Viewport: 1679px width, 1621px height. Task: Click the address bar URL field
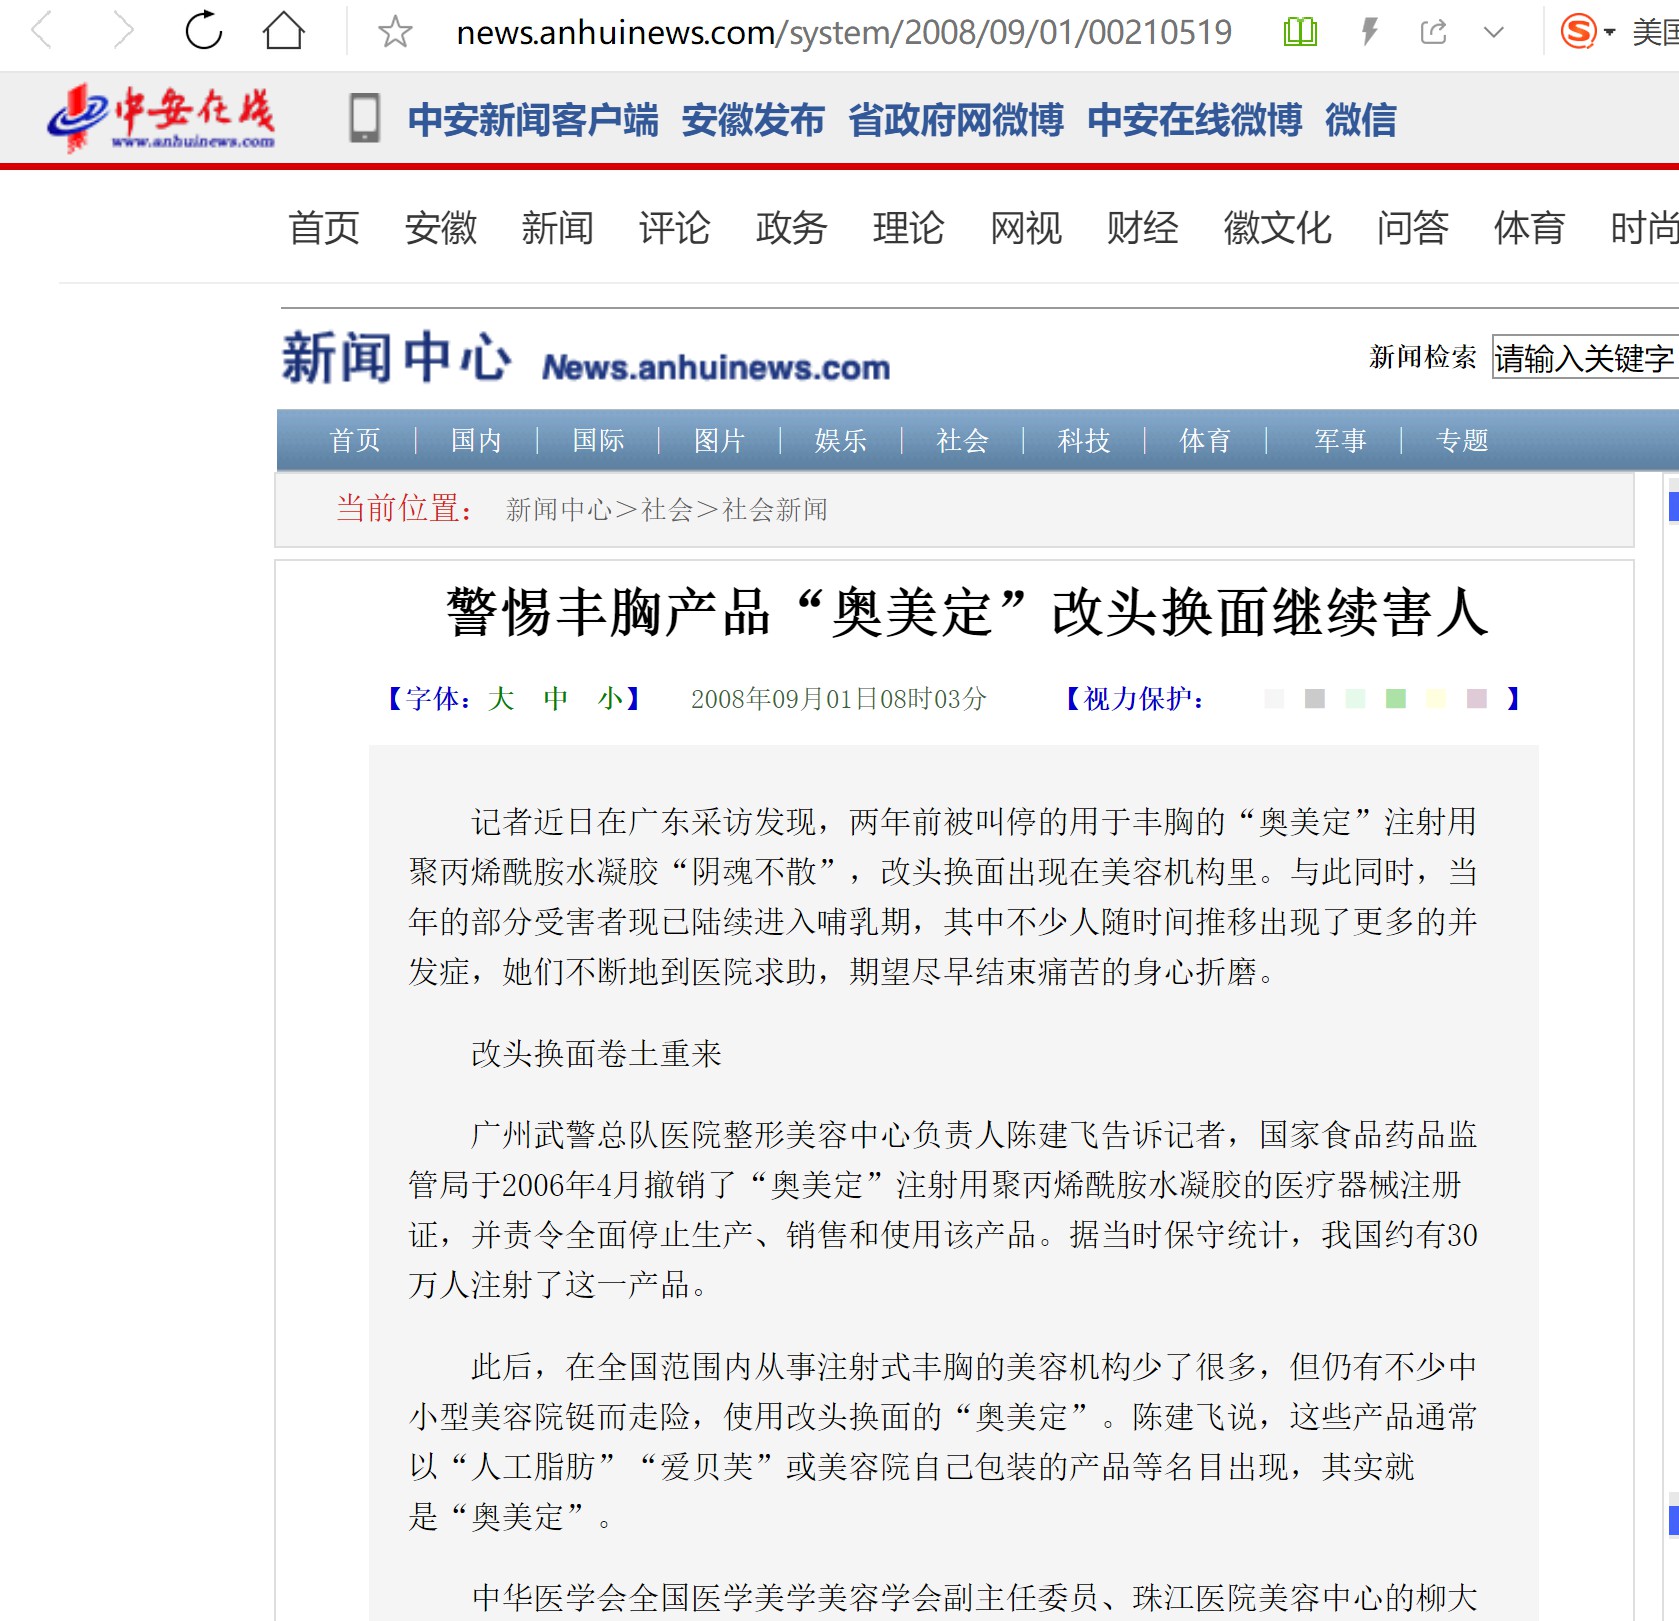pos(843,32)
